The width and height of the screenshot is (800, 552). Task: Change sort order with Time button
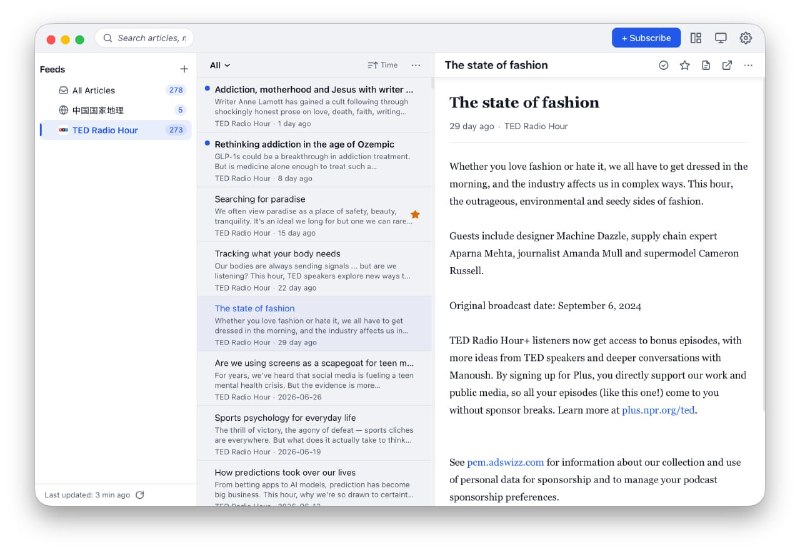pos(383,65)
